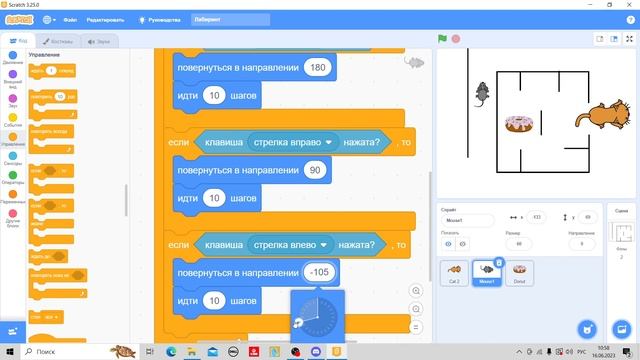
Task: Click the dial handle arrow knob
Action: [298, 323]
